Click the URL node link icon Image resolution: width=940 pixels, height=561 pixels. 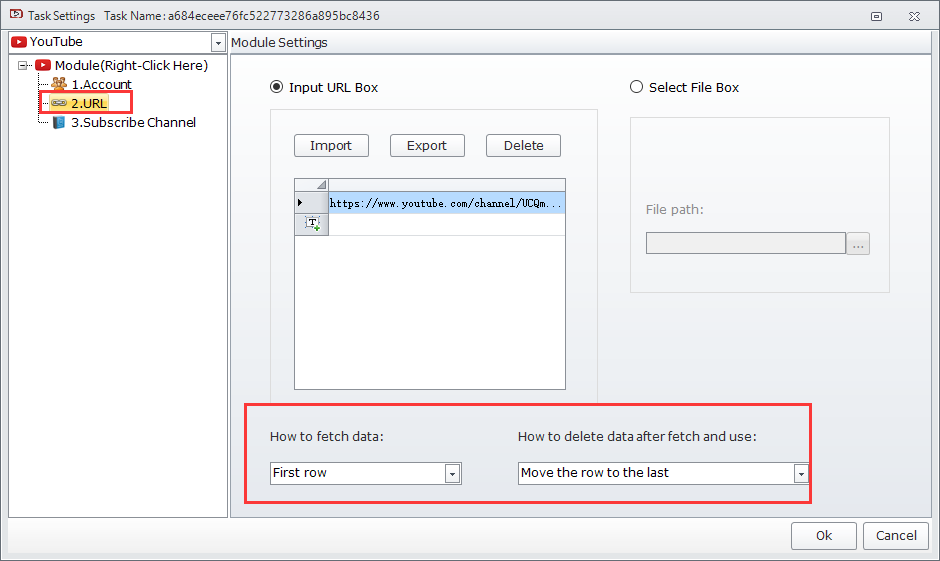59,103
